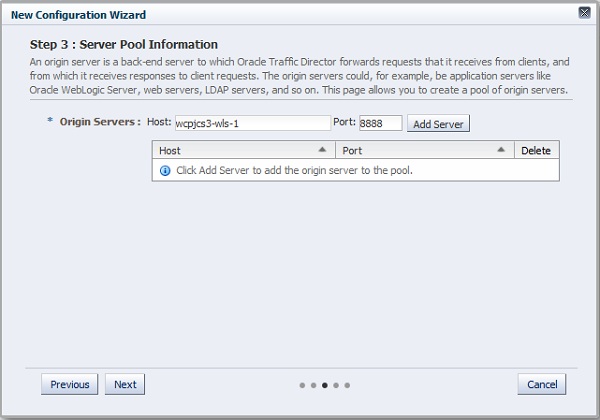Image resolution: width=600 pixels, height=420 pixels.
Task: Click the Step 3 Server Pool Information heading
Action: pos(124,44)
